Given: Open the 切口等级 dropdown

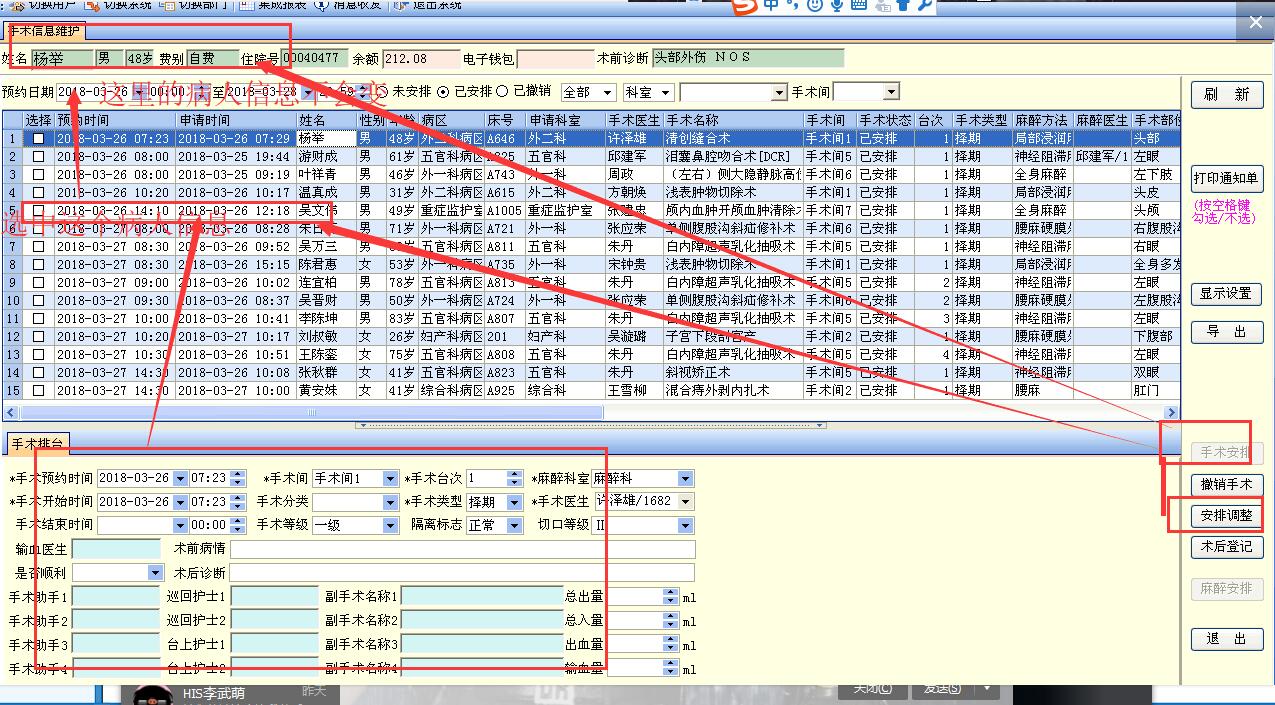Looking at the screenshot, I should pyautogui.click(x=685, y=524).
